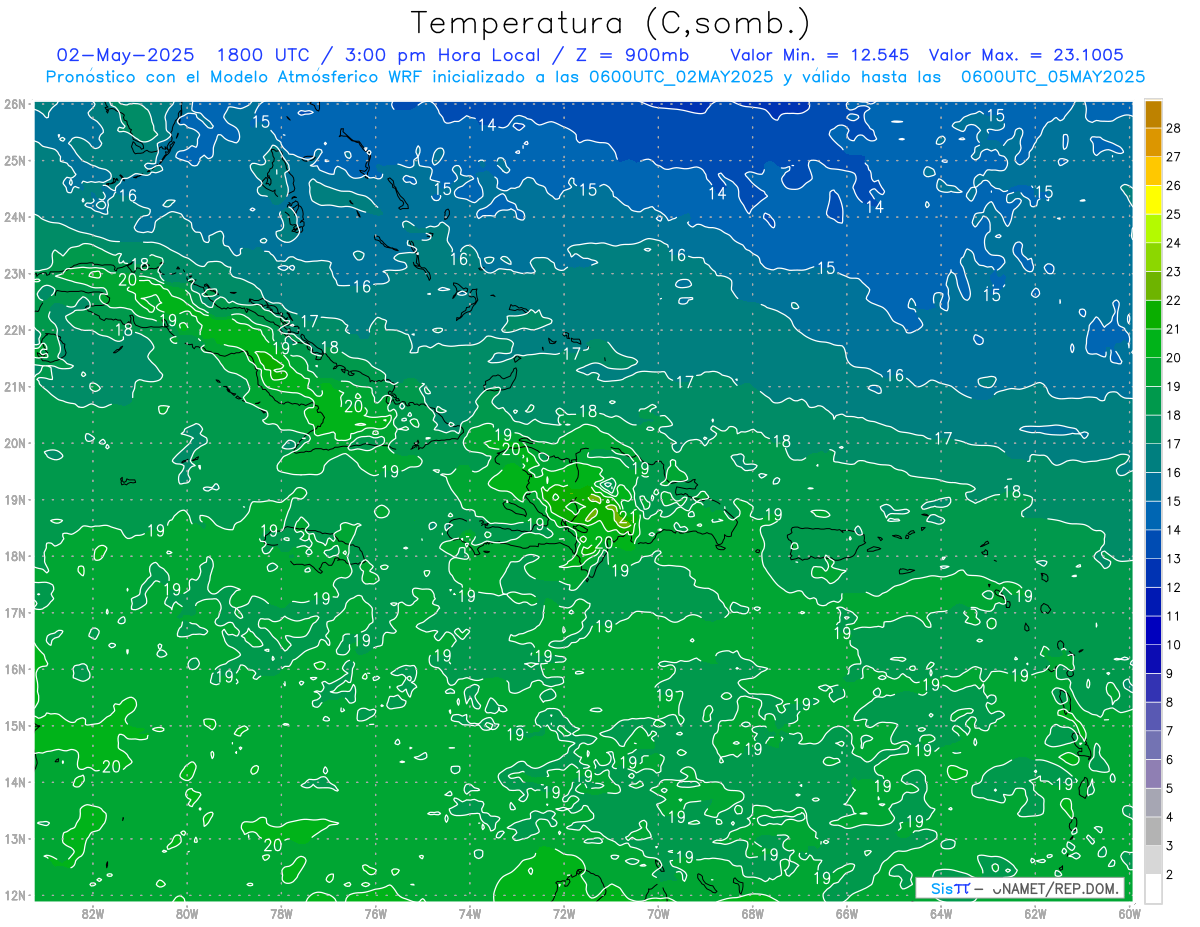Click the 82W longitude axis label
This screenshot has width=1200, height=927.
click(93, 913)
